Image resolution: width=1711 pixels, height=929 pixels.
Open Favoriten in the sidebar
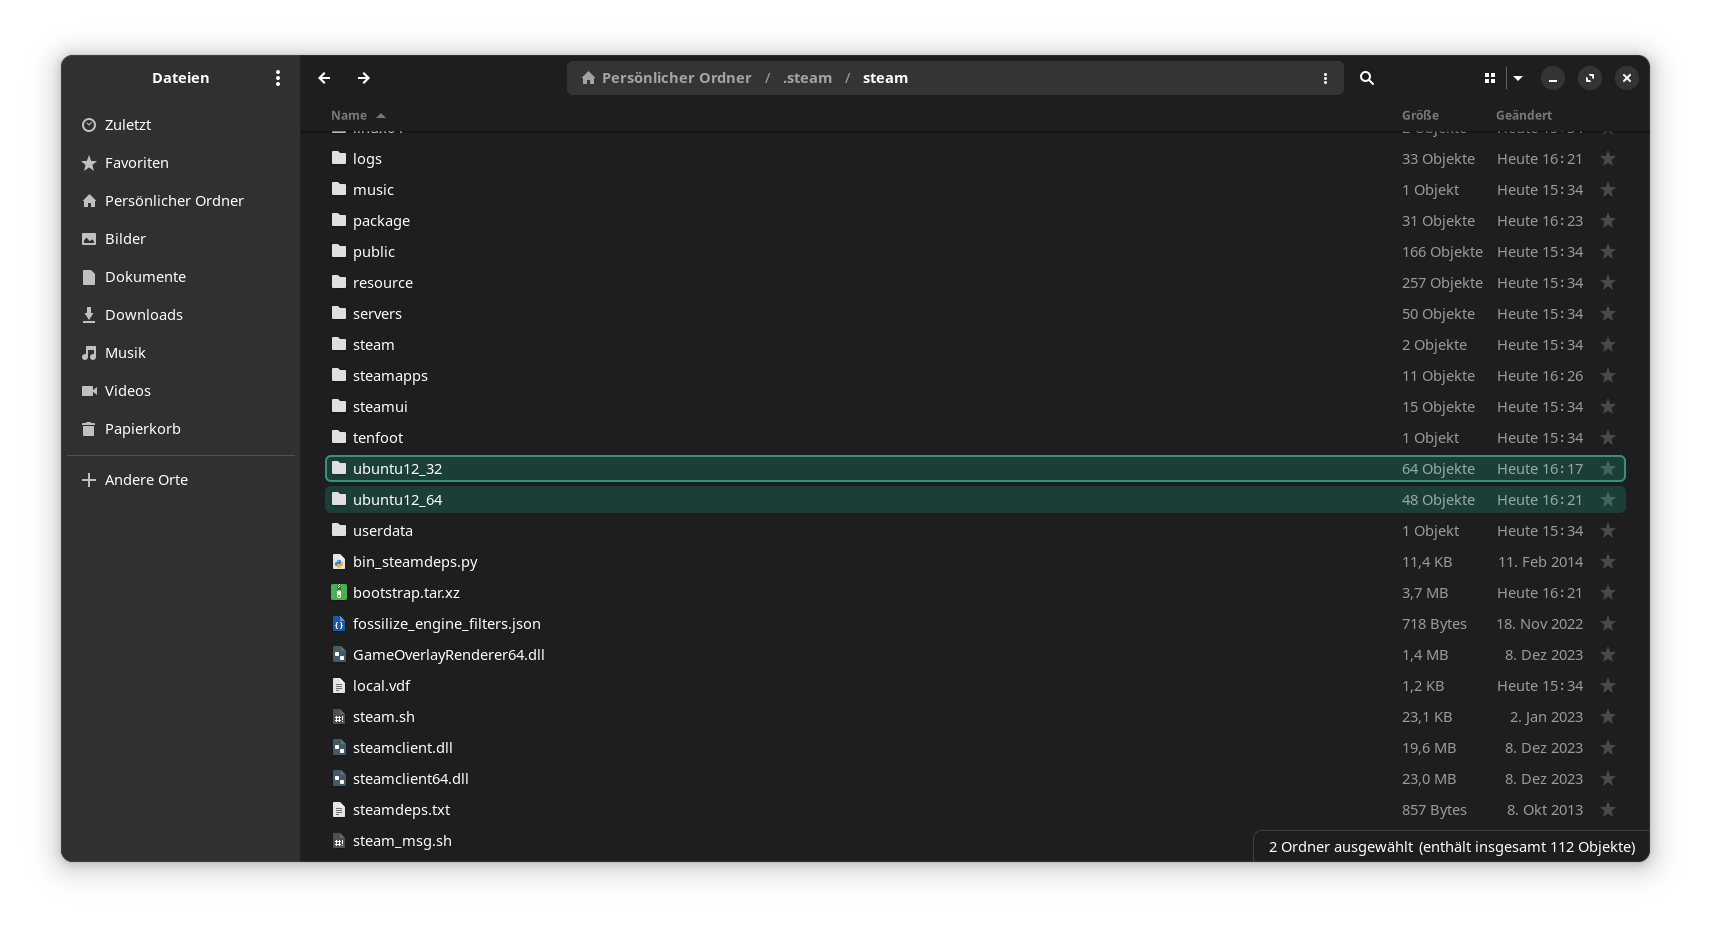pos(180,163)
